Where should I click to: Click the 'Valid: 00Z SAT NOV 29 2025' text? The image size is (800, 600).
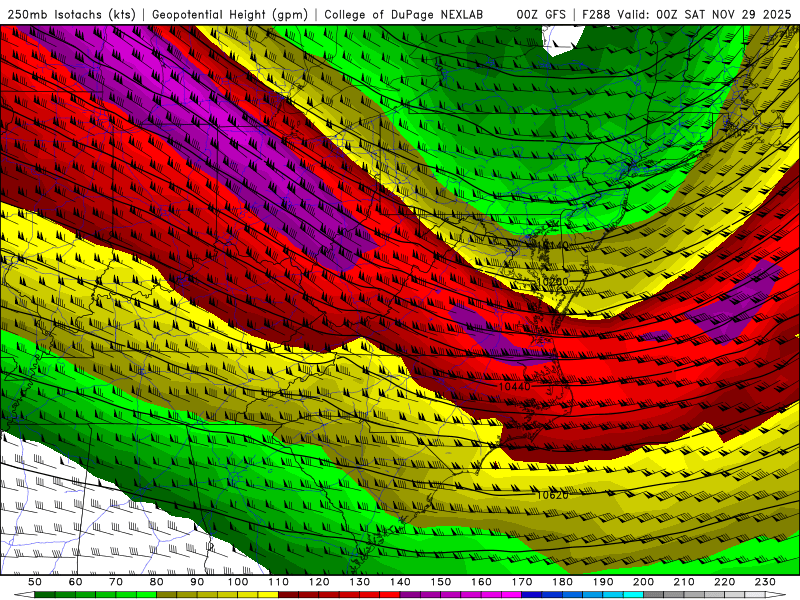(704, 15)
